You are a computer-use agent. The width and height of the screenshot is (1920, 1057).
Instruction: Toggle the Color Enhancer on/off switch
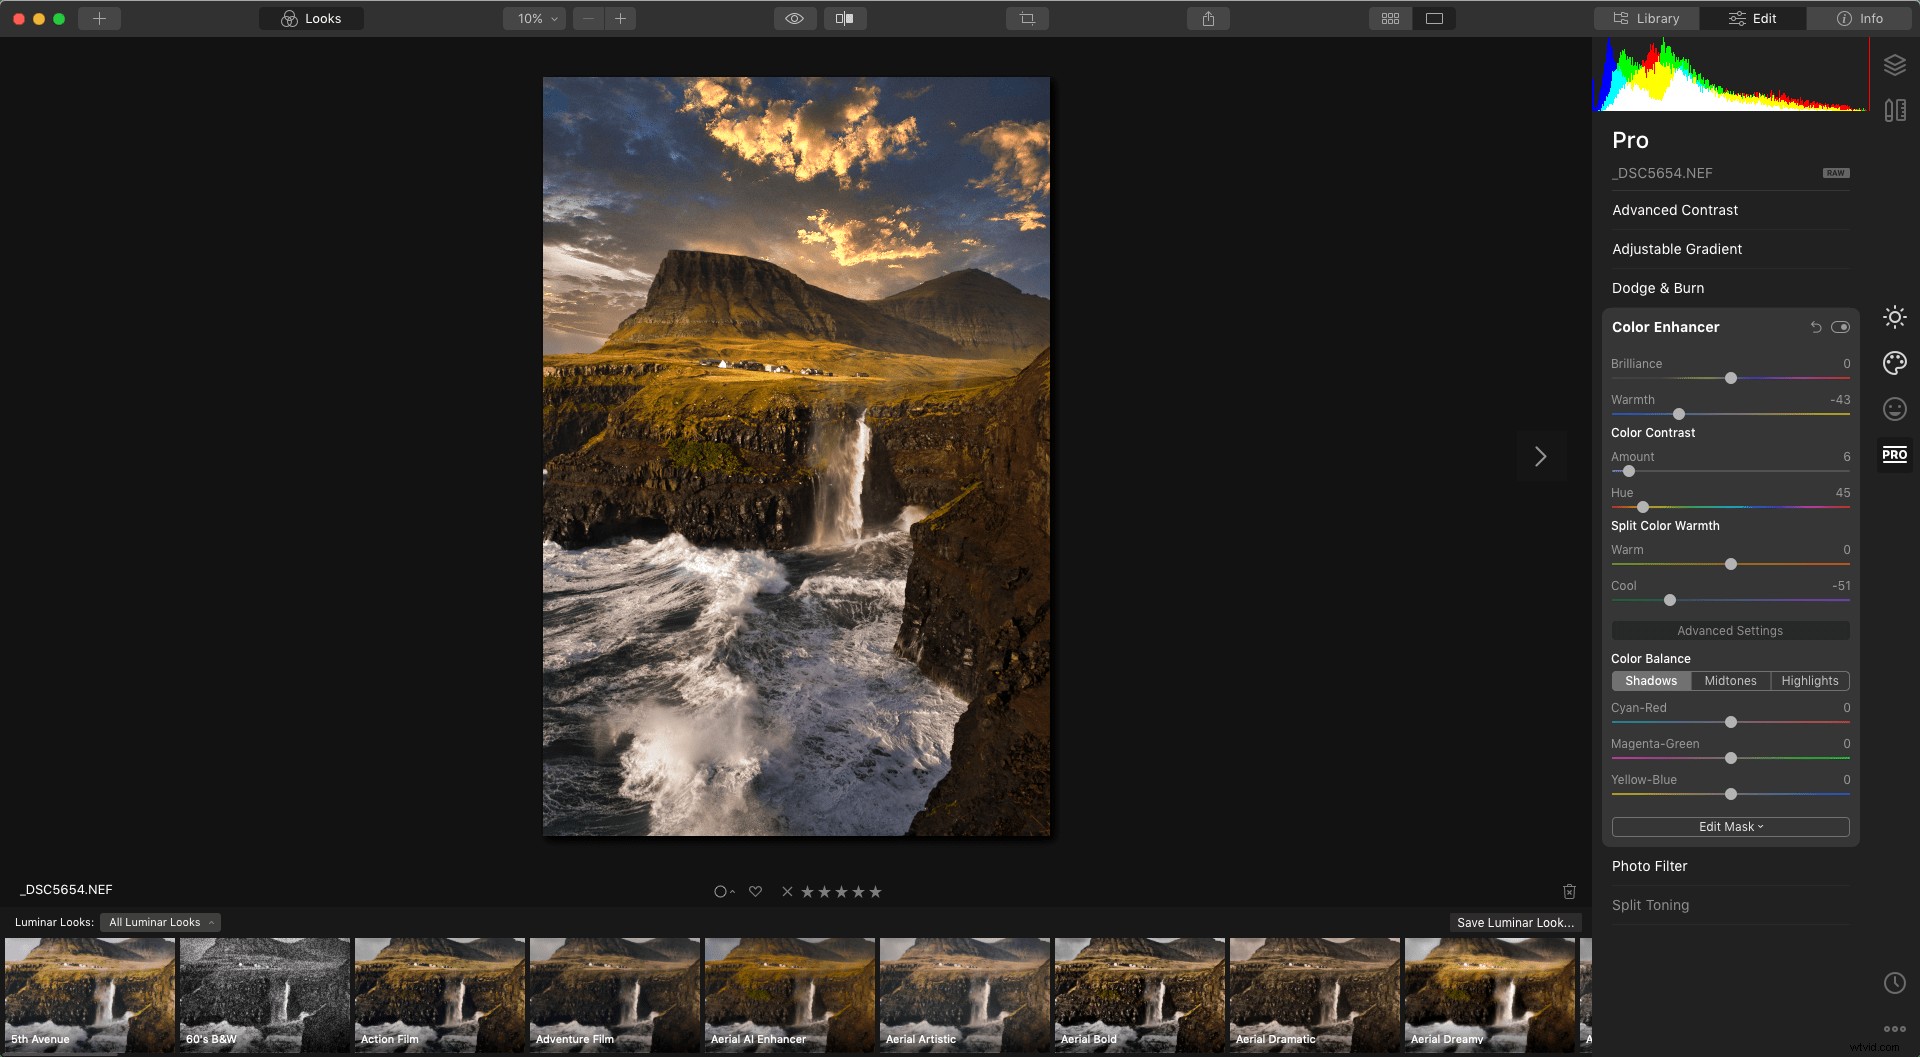1842,327
